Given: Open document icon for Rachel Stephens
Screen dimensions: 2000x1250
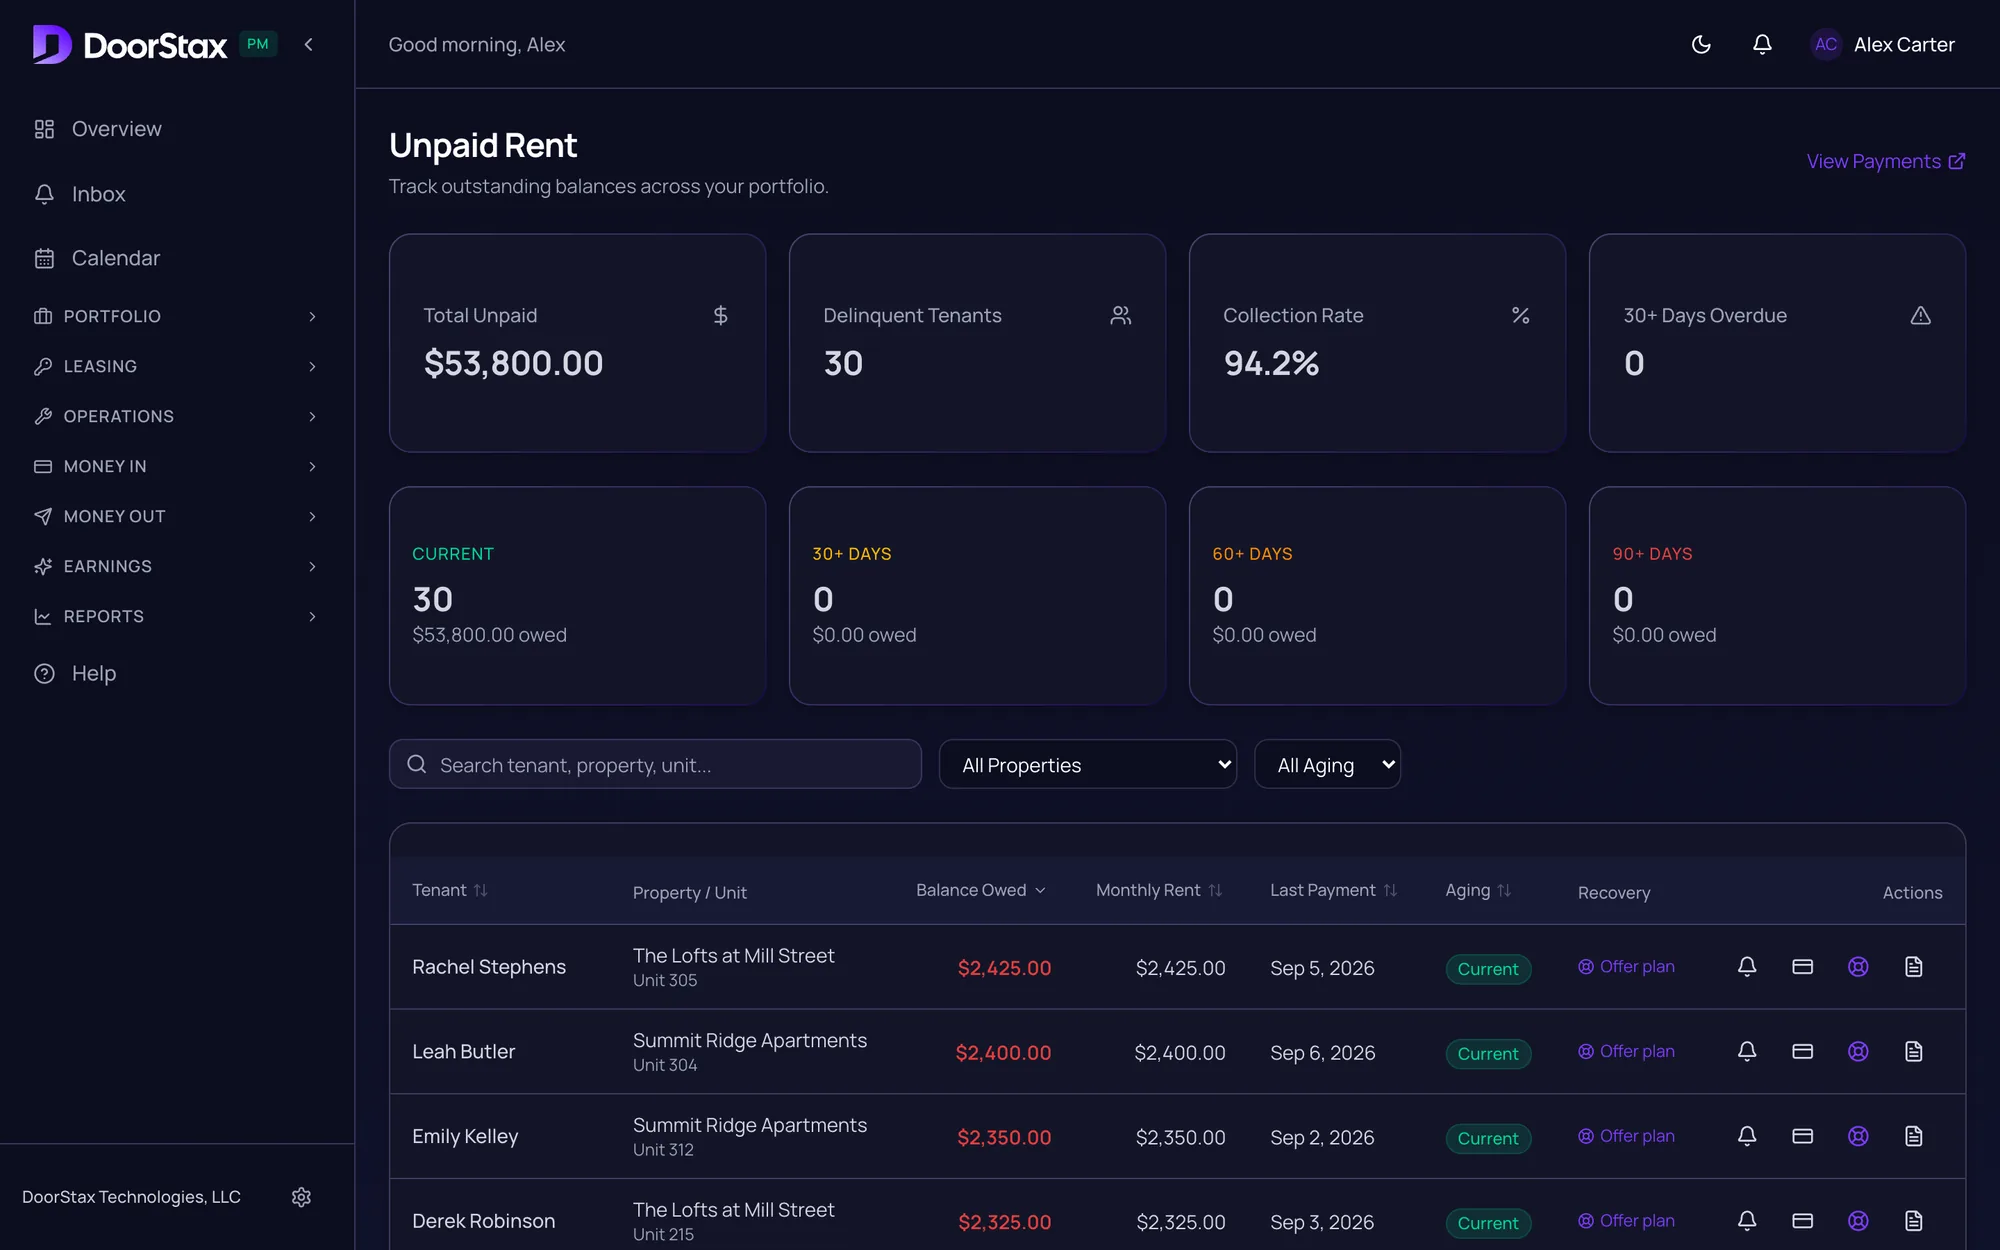Looking at the screenshot, I should coord(1914,967).
